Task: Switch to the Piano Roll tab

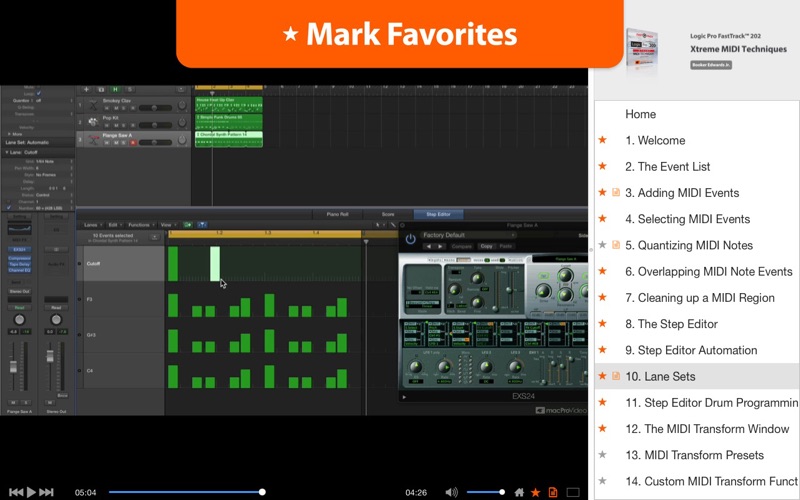Action: [x=337, y=214]
